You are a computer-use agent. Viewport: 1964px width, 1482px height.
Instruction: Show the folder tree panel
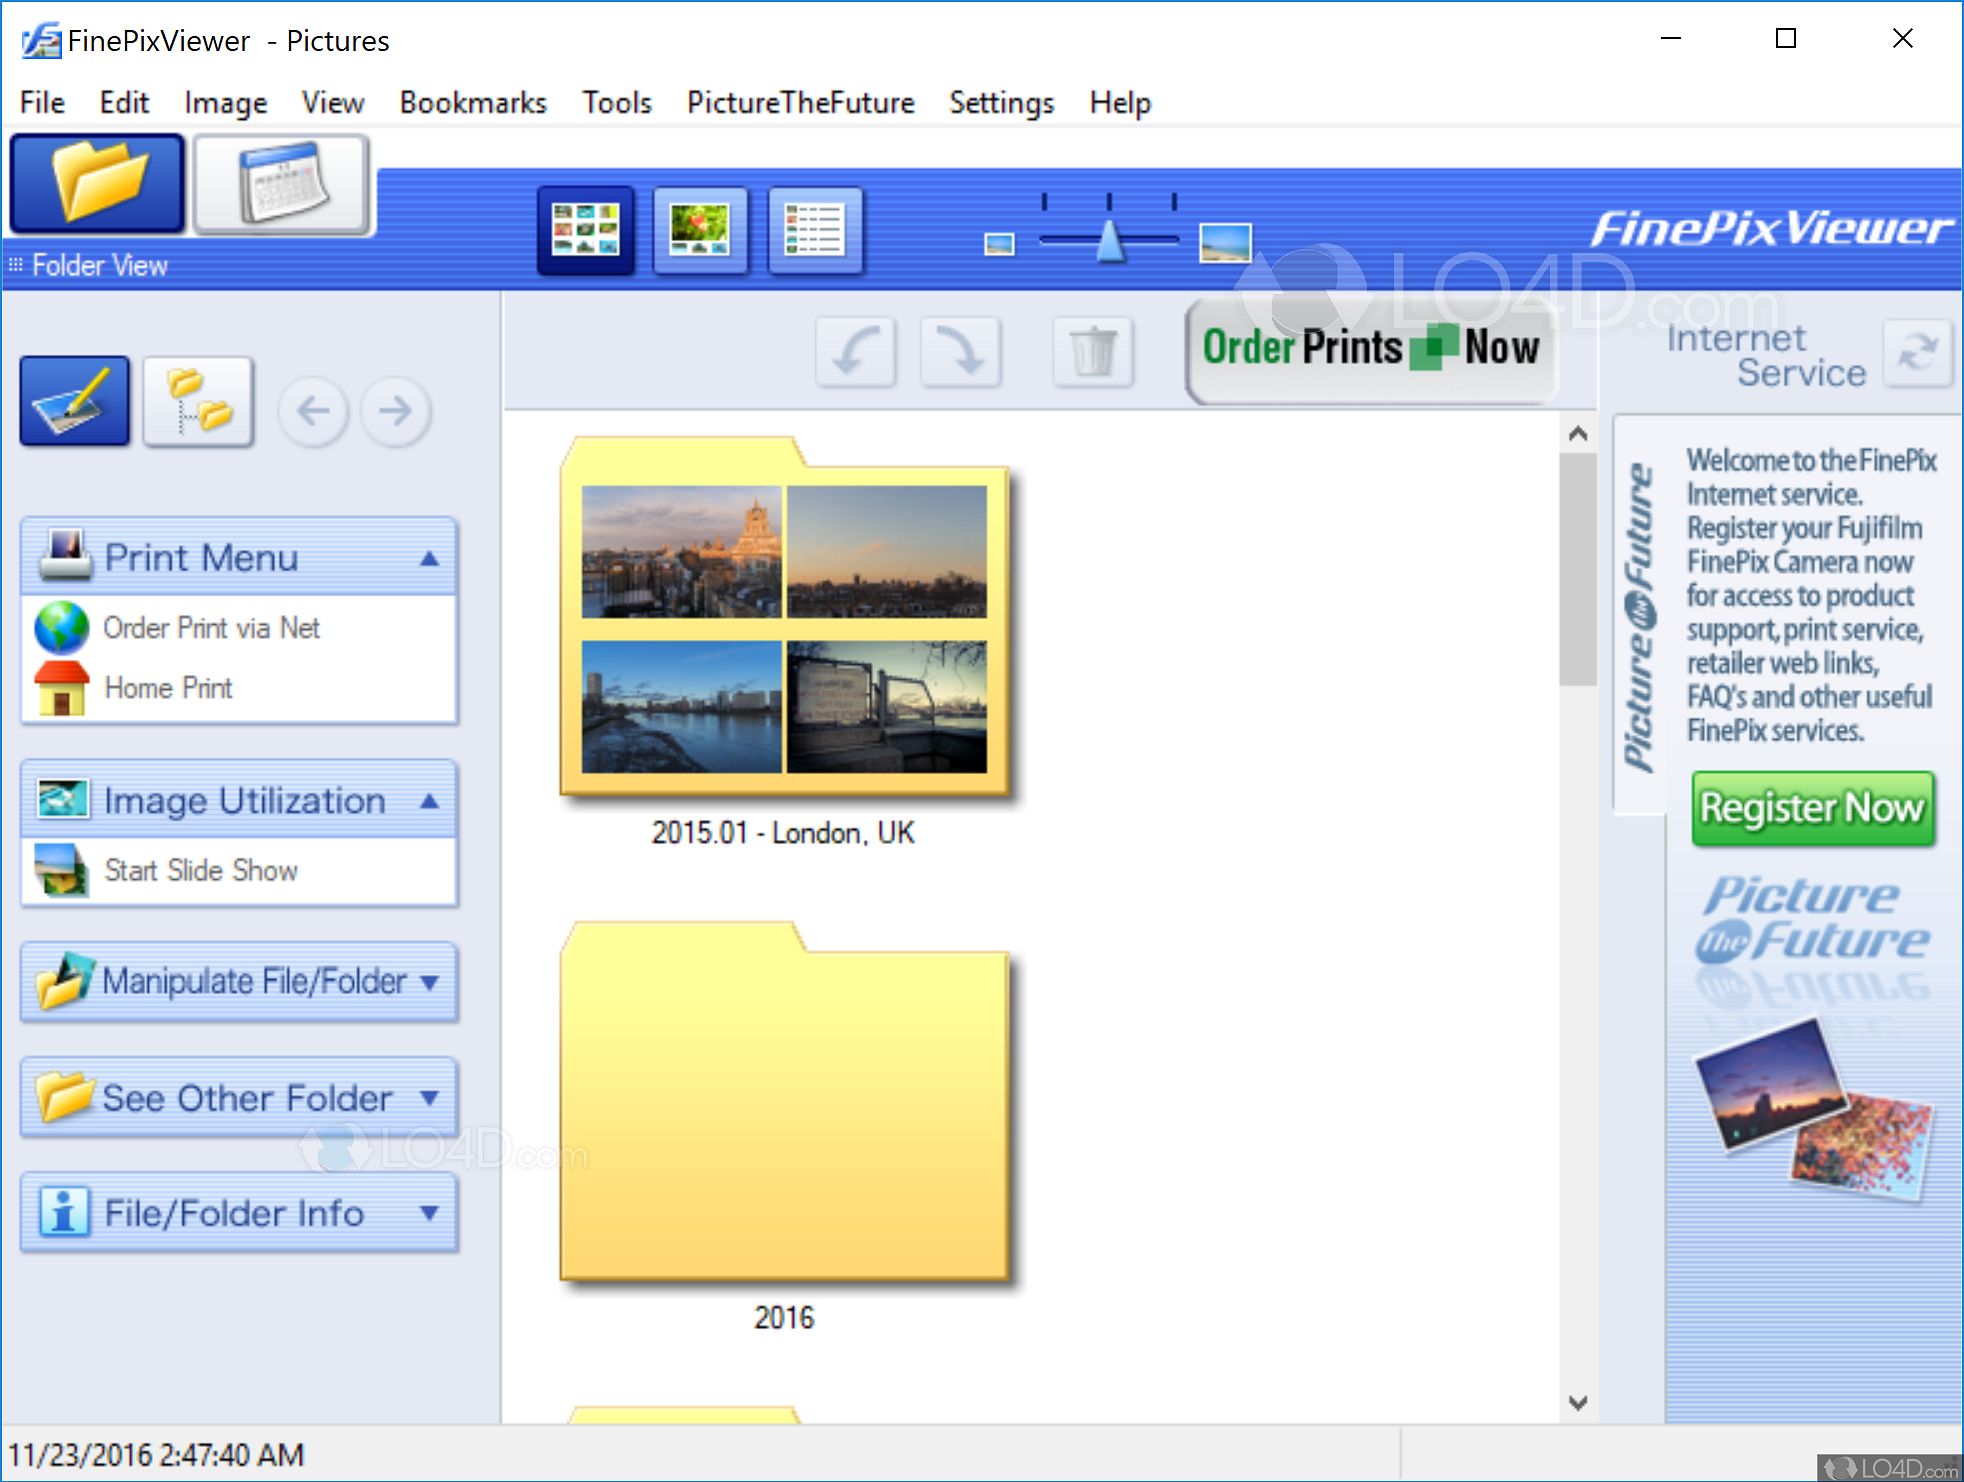pyautogui.click(x=198, y=402)
